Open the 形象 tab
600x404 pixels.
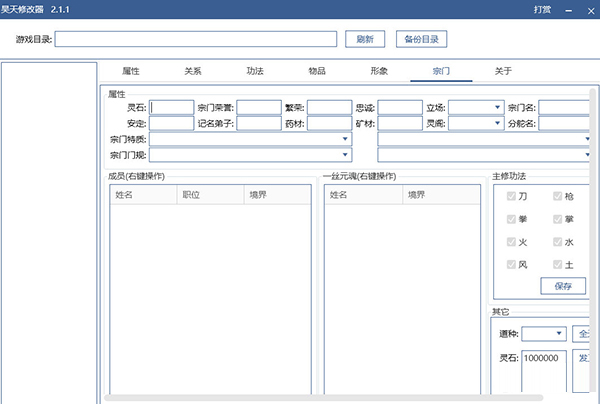[379, 71]
